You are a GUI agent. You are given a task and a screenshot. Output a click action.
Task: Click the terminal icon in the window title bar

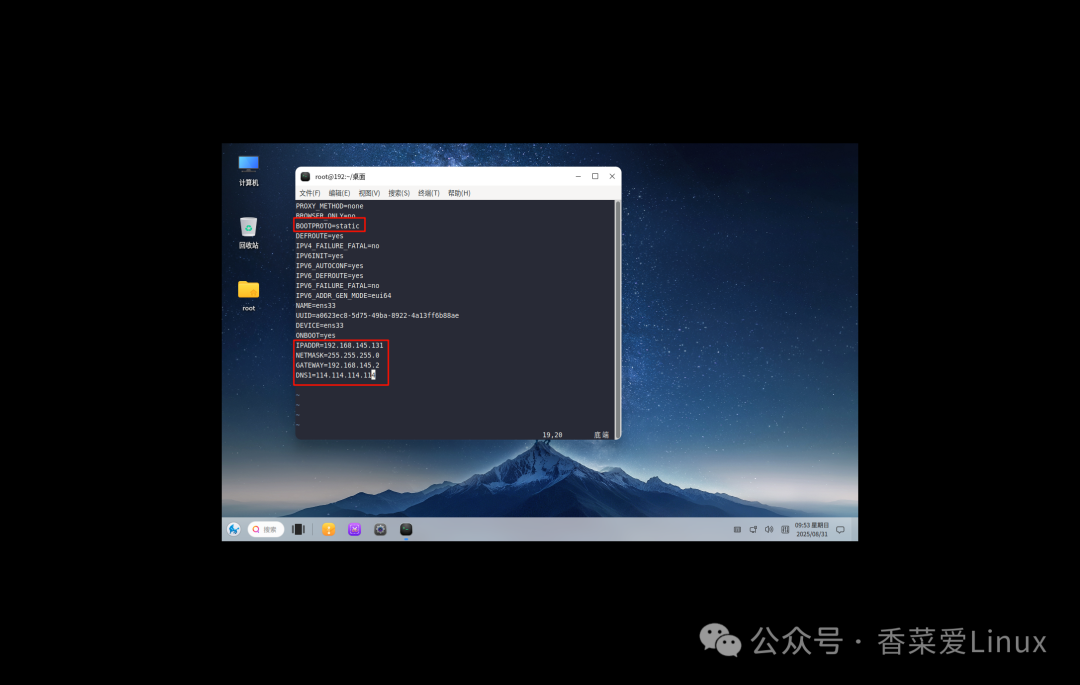click(x=305, y=177)
